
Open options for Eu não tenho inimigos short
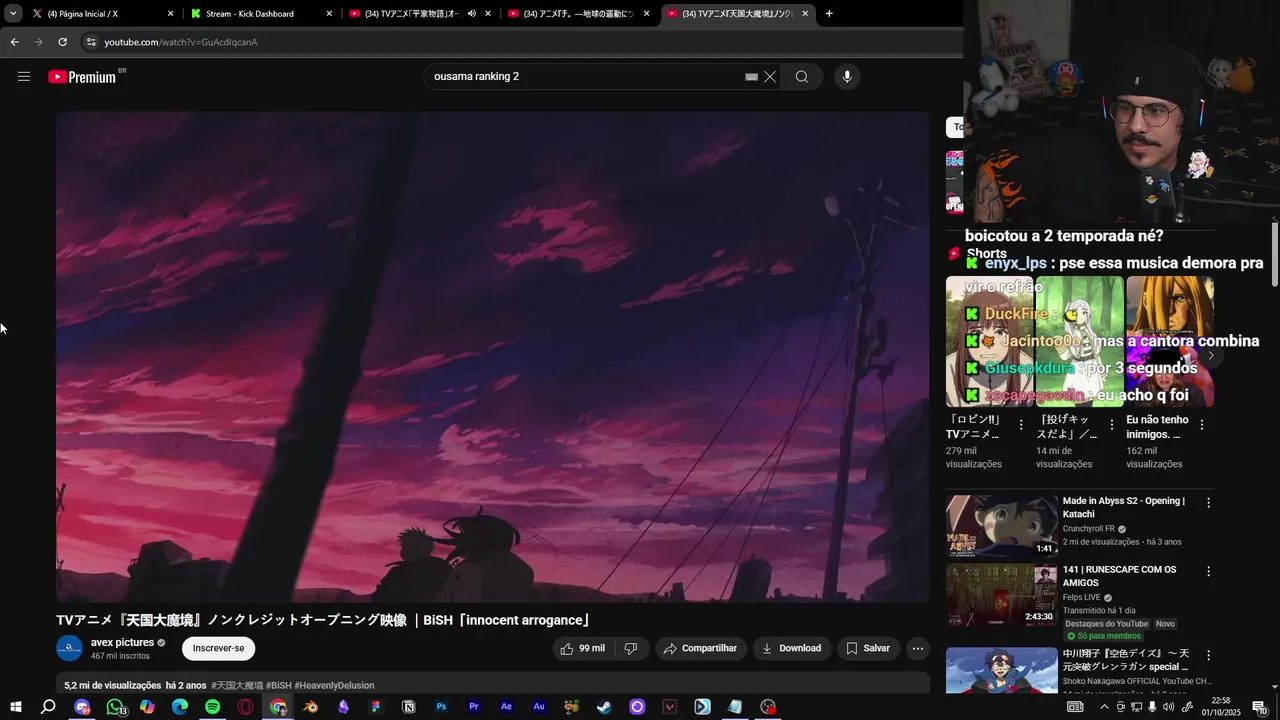coord(1201,425)
